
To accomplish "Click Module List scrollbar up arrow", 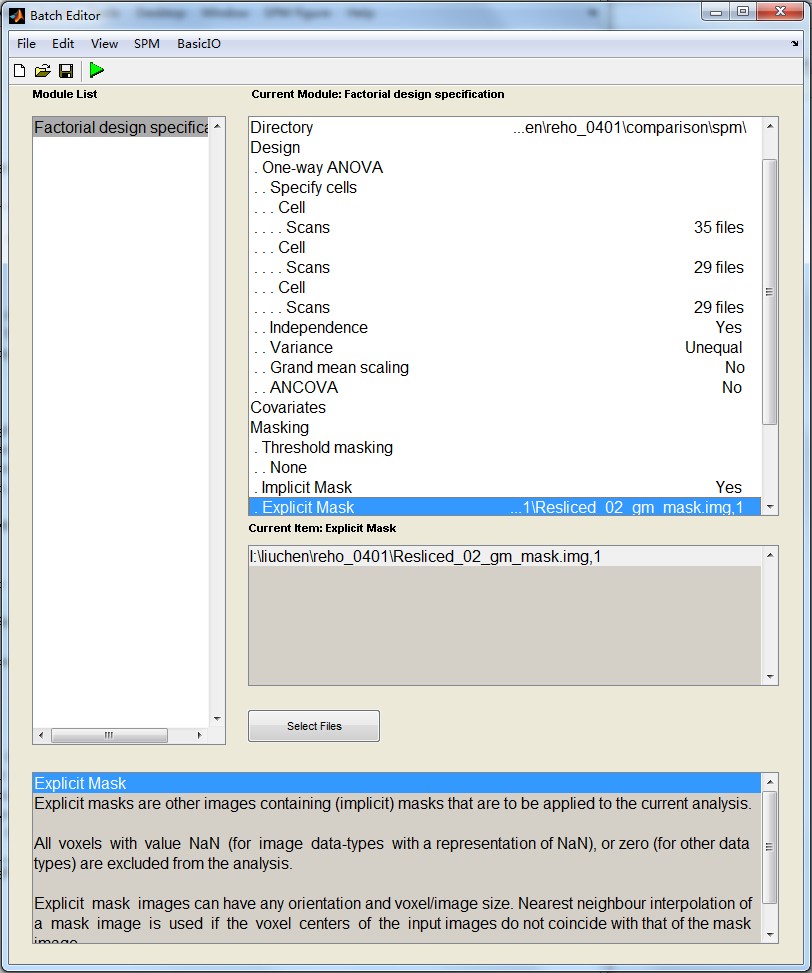I will click(217, 126).
